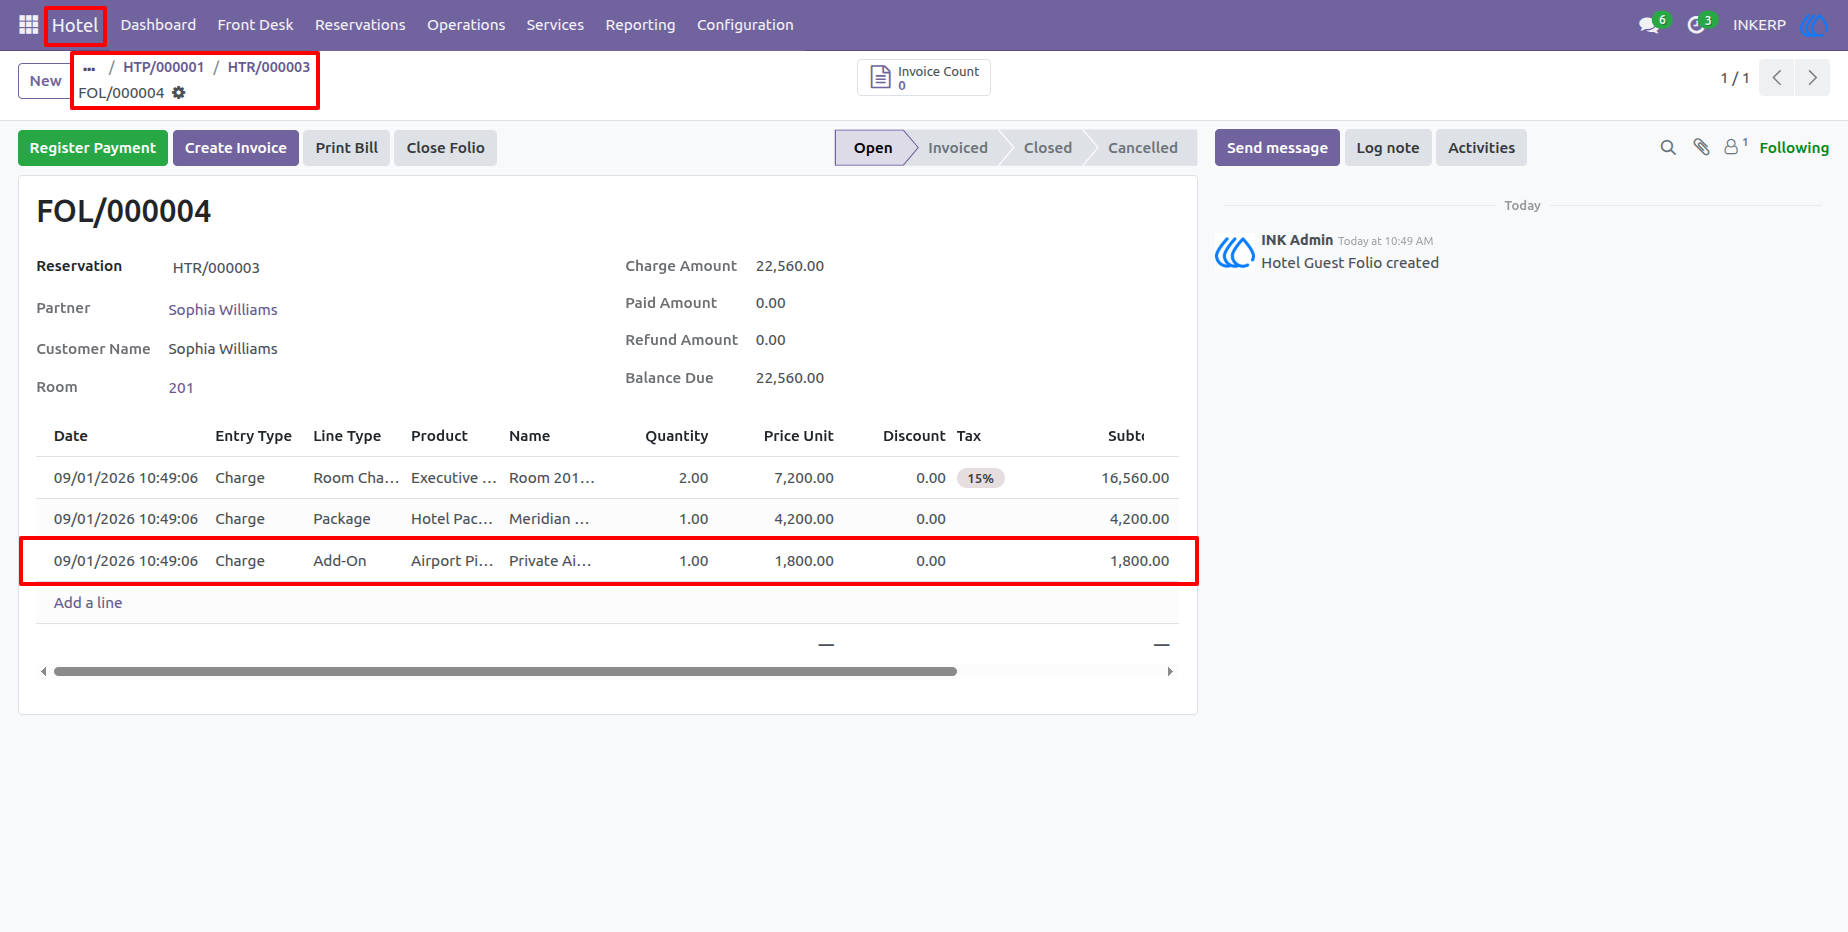Click the table horizontal scrollbar thumb
The height and width of the screenshot is (932, 1848).
tap(505, 672)
